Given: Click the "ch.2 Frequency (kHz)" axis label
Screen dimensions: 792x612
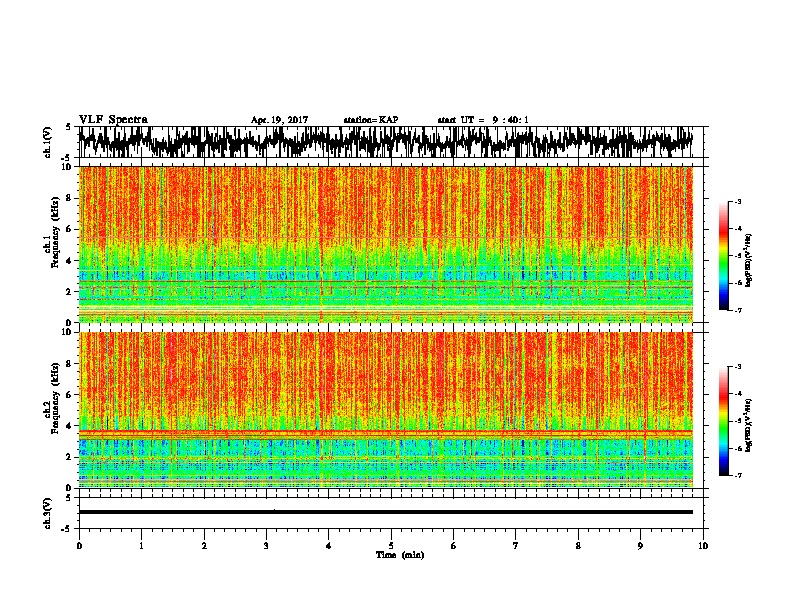Looking at the screenshot, I should tap(54, 398).
